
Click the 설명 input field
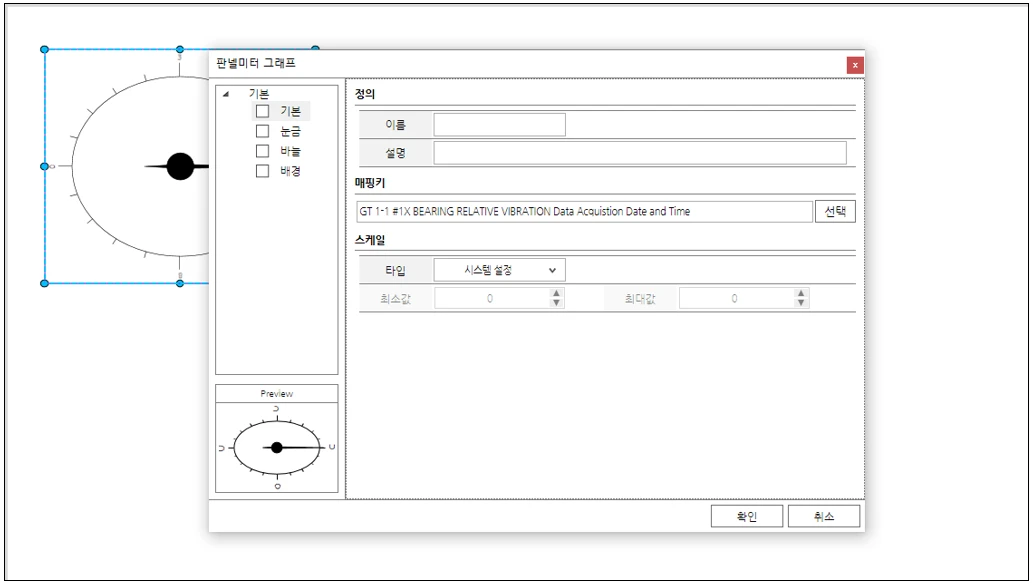[640, 153]
